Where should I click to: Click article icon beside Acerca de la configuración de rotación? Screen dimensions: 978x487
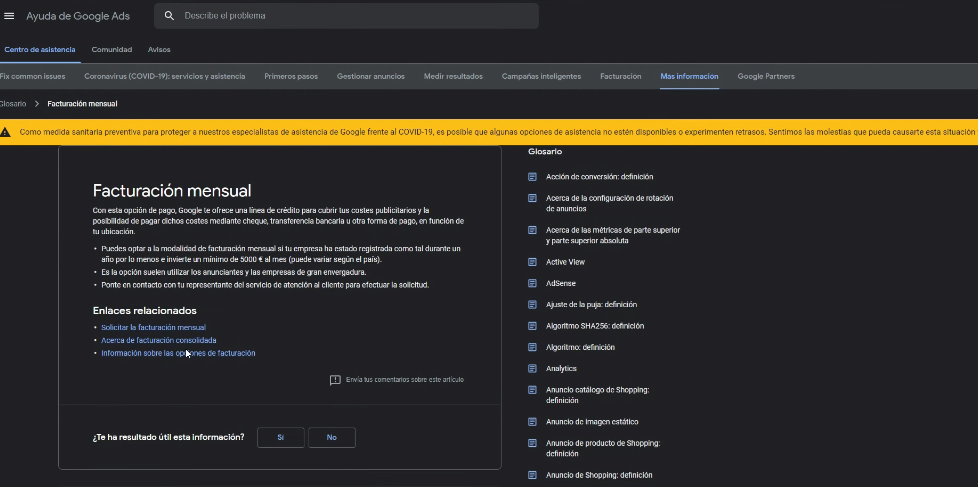click(532, 198)
